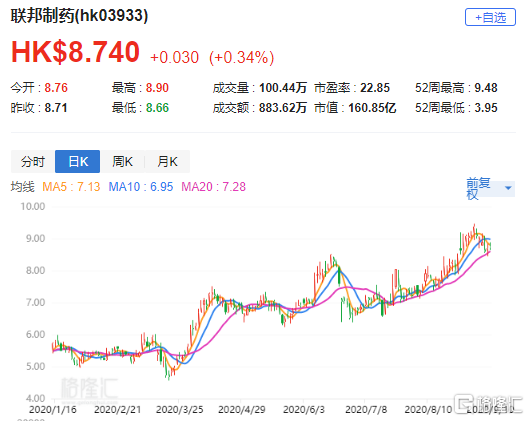Viewport: 529px width, 421px height.
Task: Add stock to watchlist with +自选 button
Action: [x=490, y=17]
